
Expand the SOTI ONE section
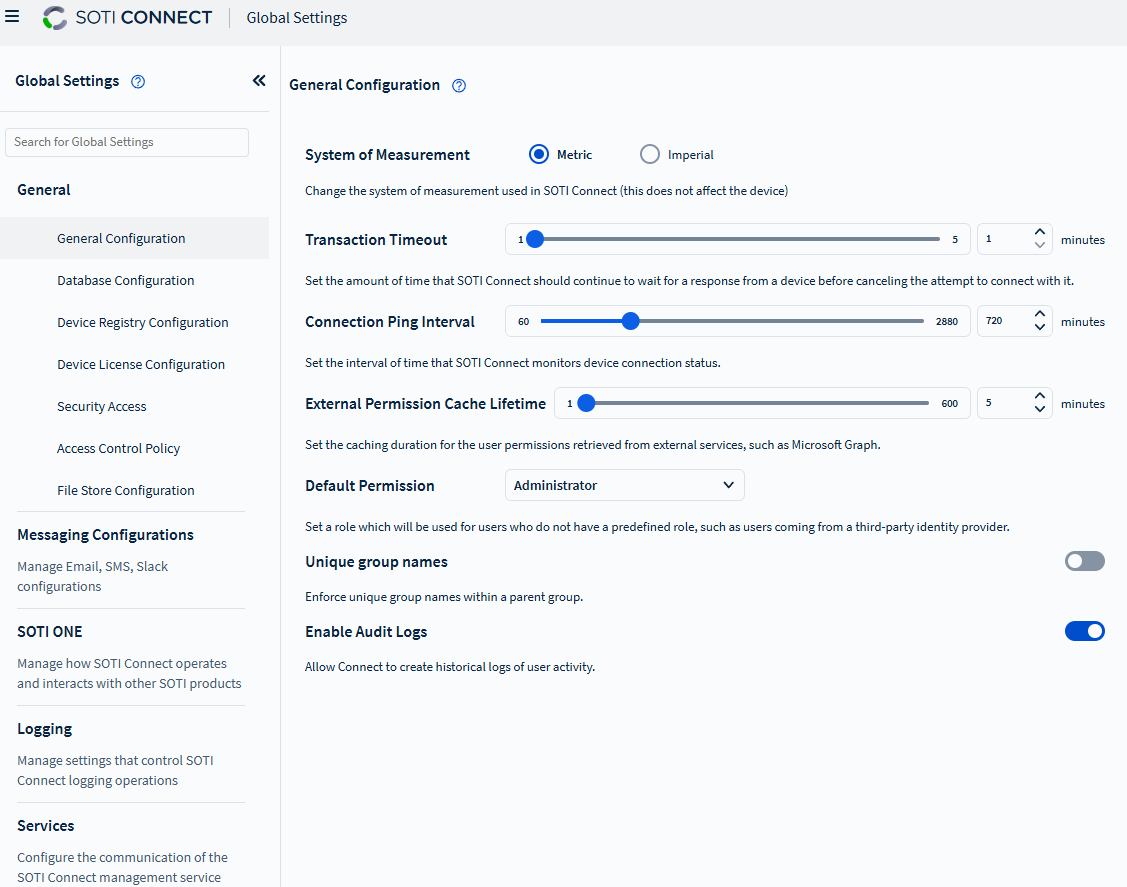(x=50, y=632)
